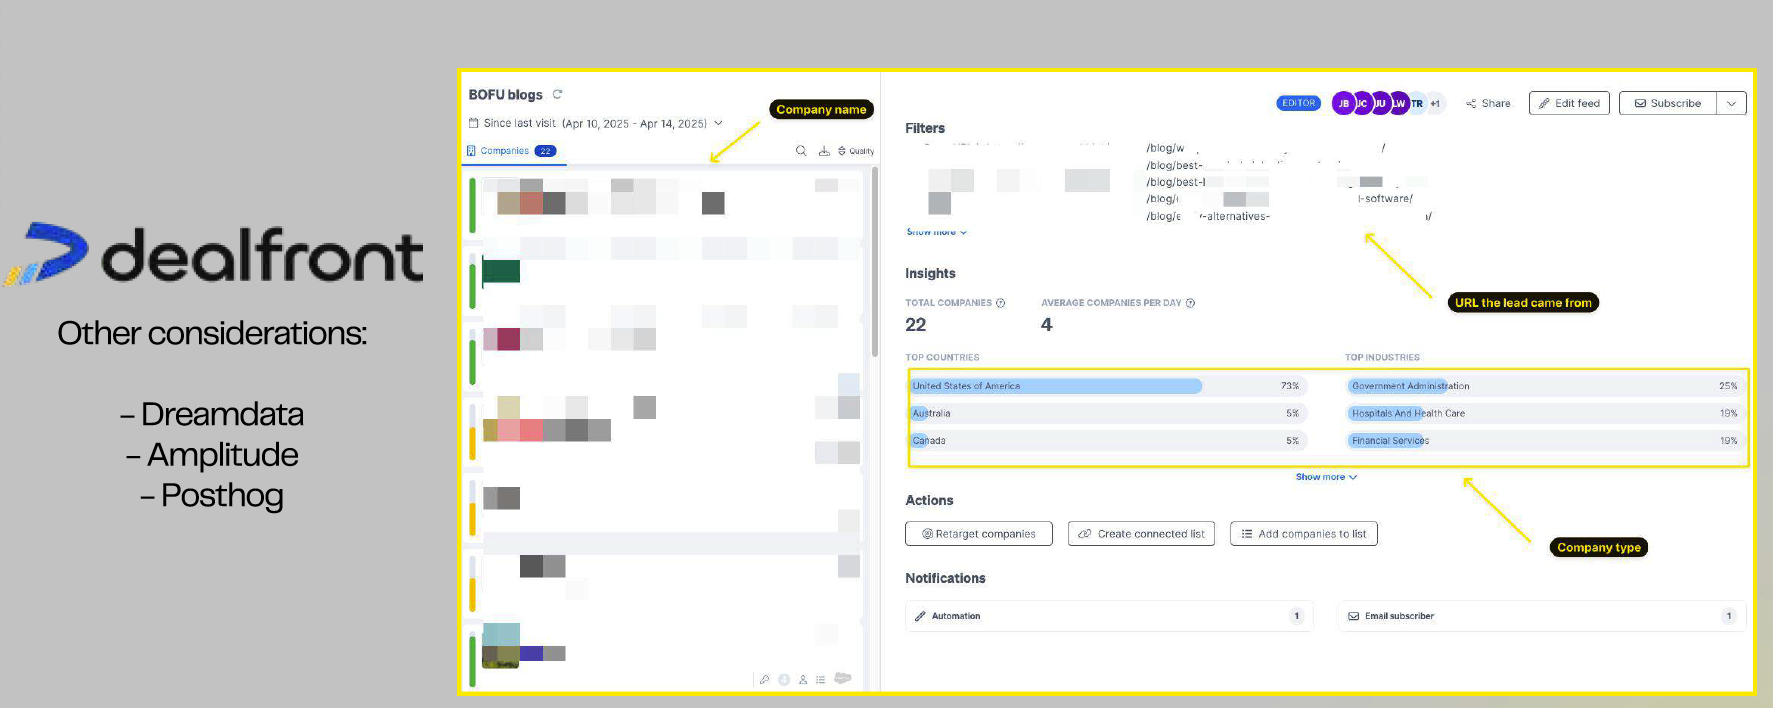The image size is (1773, 708).
Task: Sort companies by Quality
Action: 856,151
